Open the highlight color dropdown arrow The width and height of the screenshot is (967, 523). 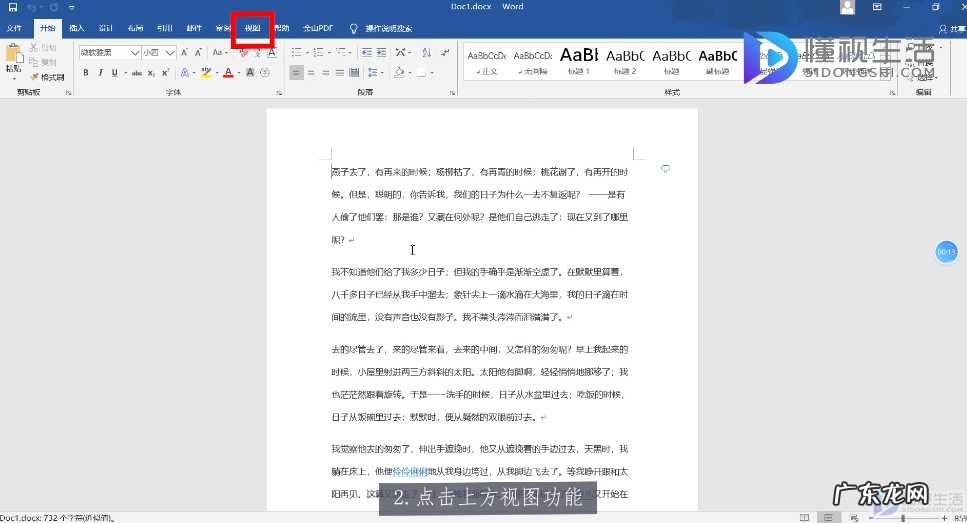point(217,73)
